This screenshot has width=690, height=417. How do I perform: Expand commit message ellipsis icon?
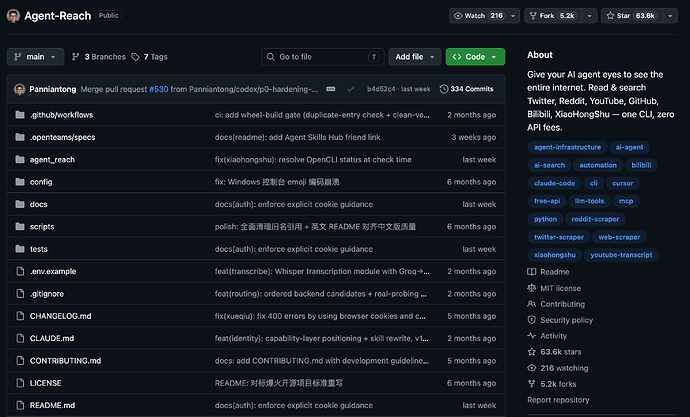pyautogui.click(x=330, y=89)
